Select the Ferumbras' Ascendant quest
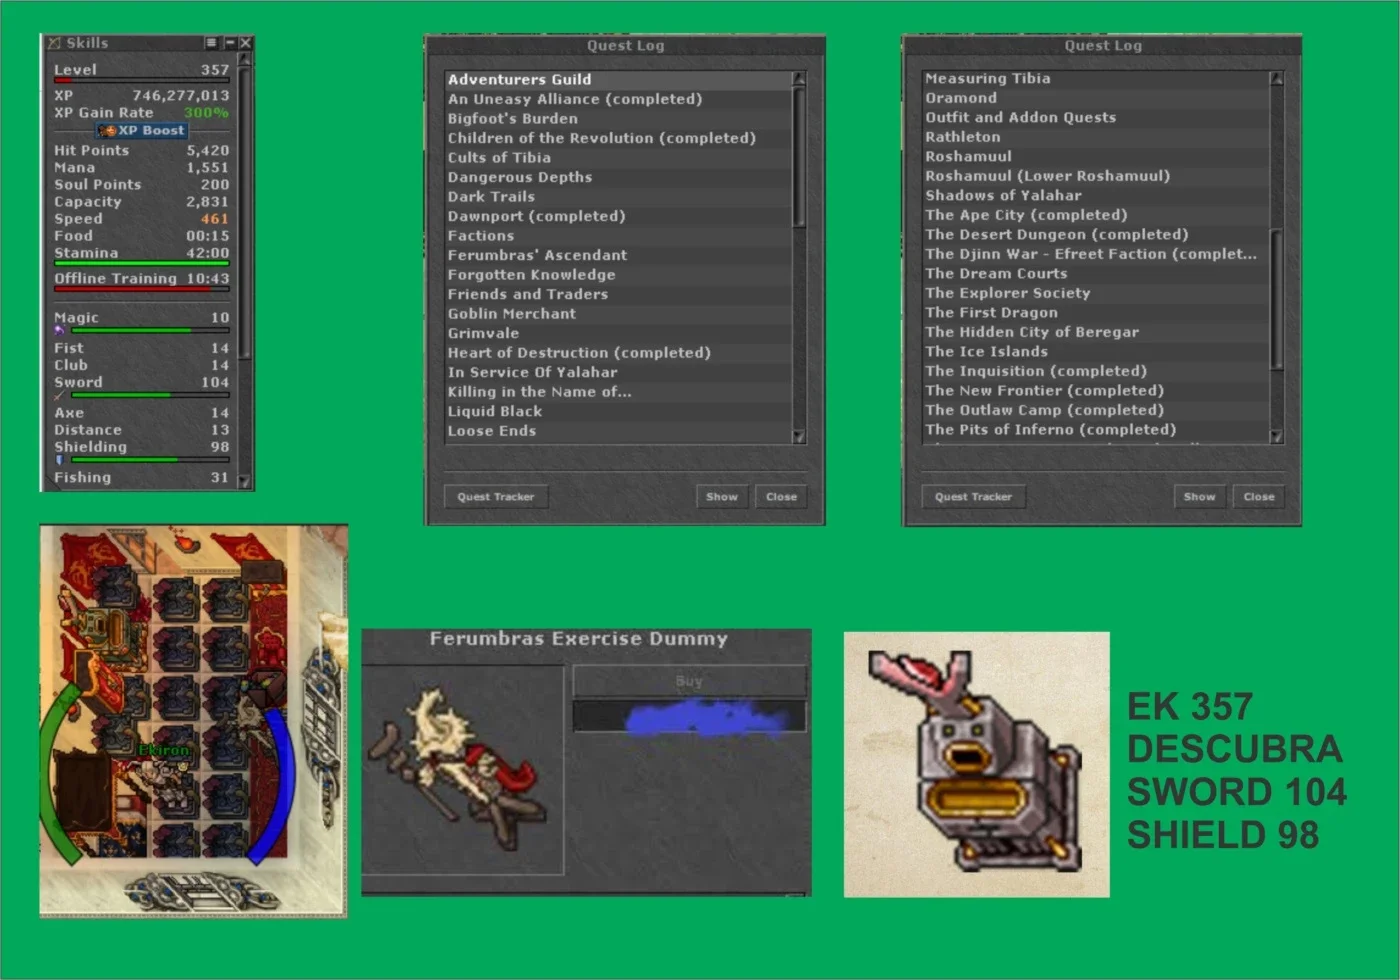 618,255
